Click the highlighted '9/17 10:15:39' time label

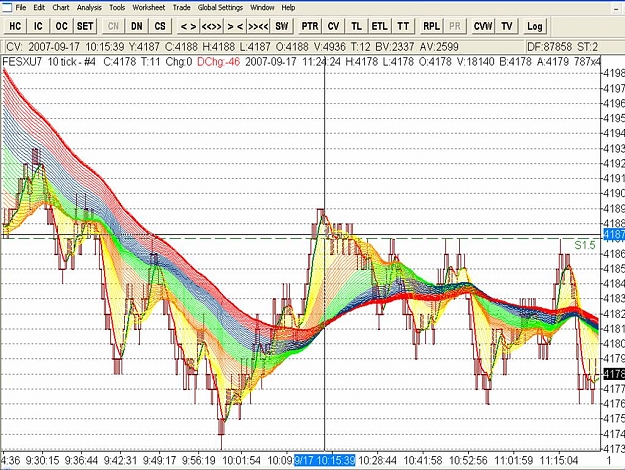[x=324, y=460]
